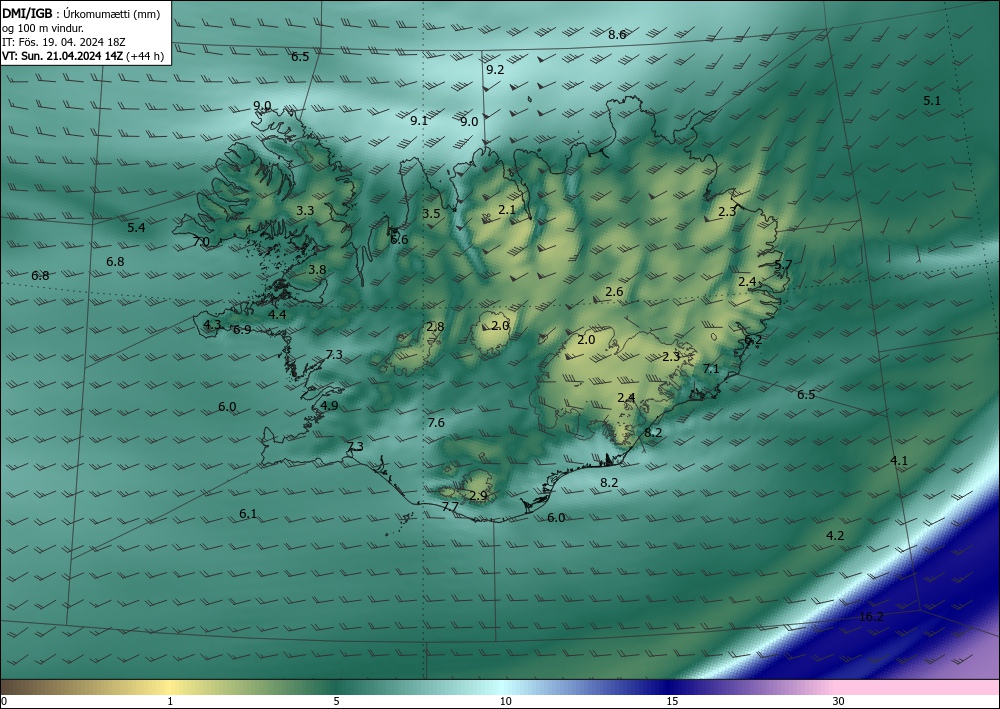Image resolution: width=1000 pixels, height=709 pixels.
Task: Select the 'IT: Fös. 19. 04. 2024 18Z' line
Action: point(64,42)
